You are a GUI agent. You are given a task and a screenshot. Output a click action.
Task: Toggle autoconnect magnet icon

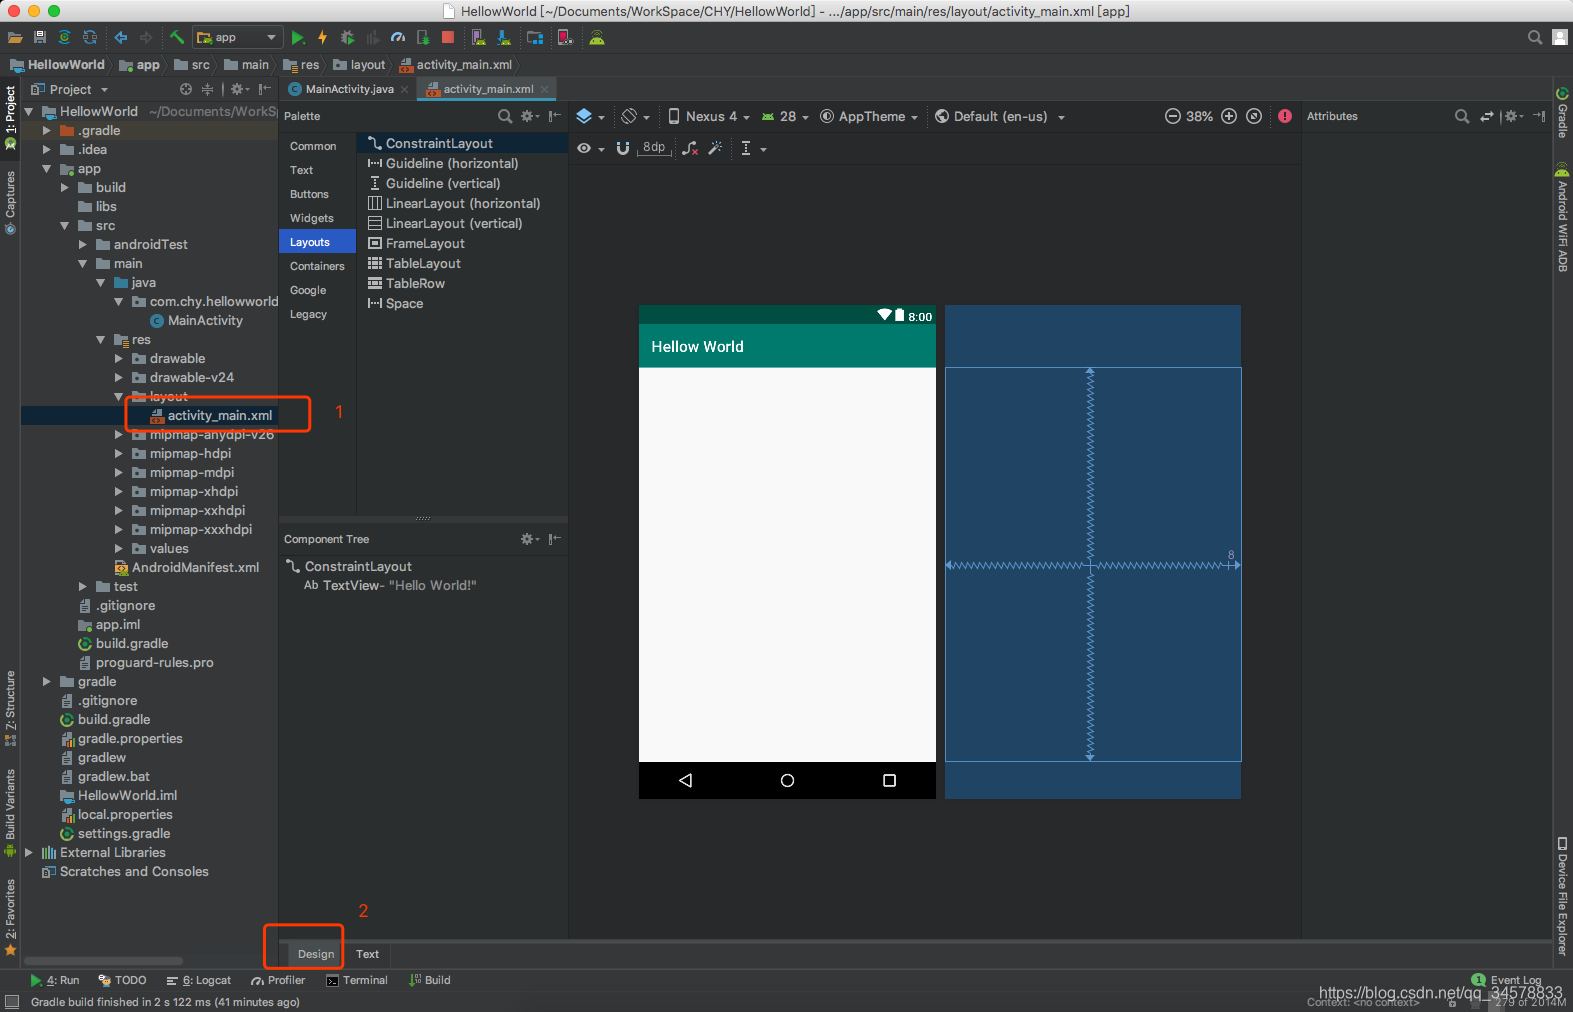(x=623, y=148)
